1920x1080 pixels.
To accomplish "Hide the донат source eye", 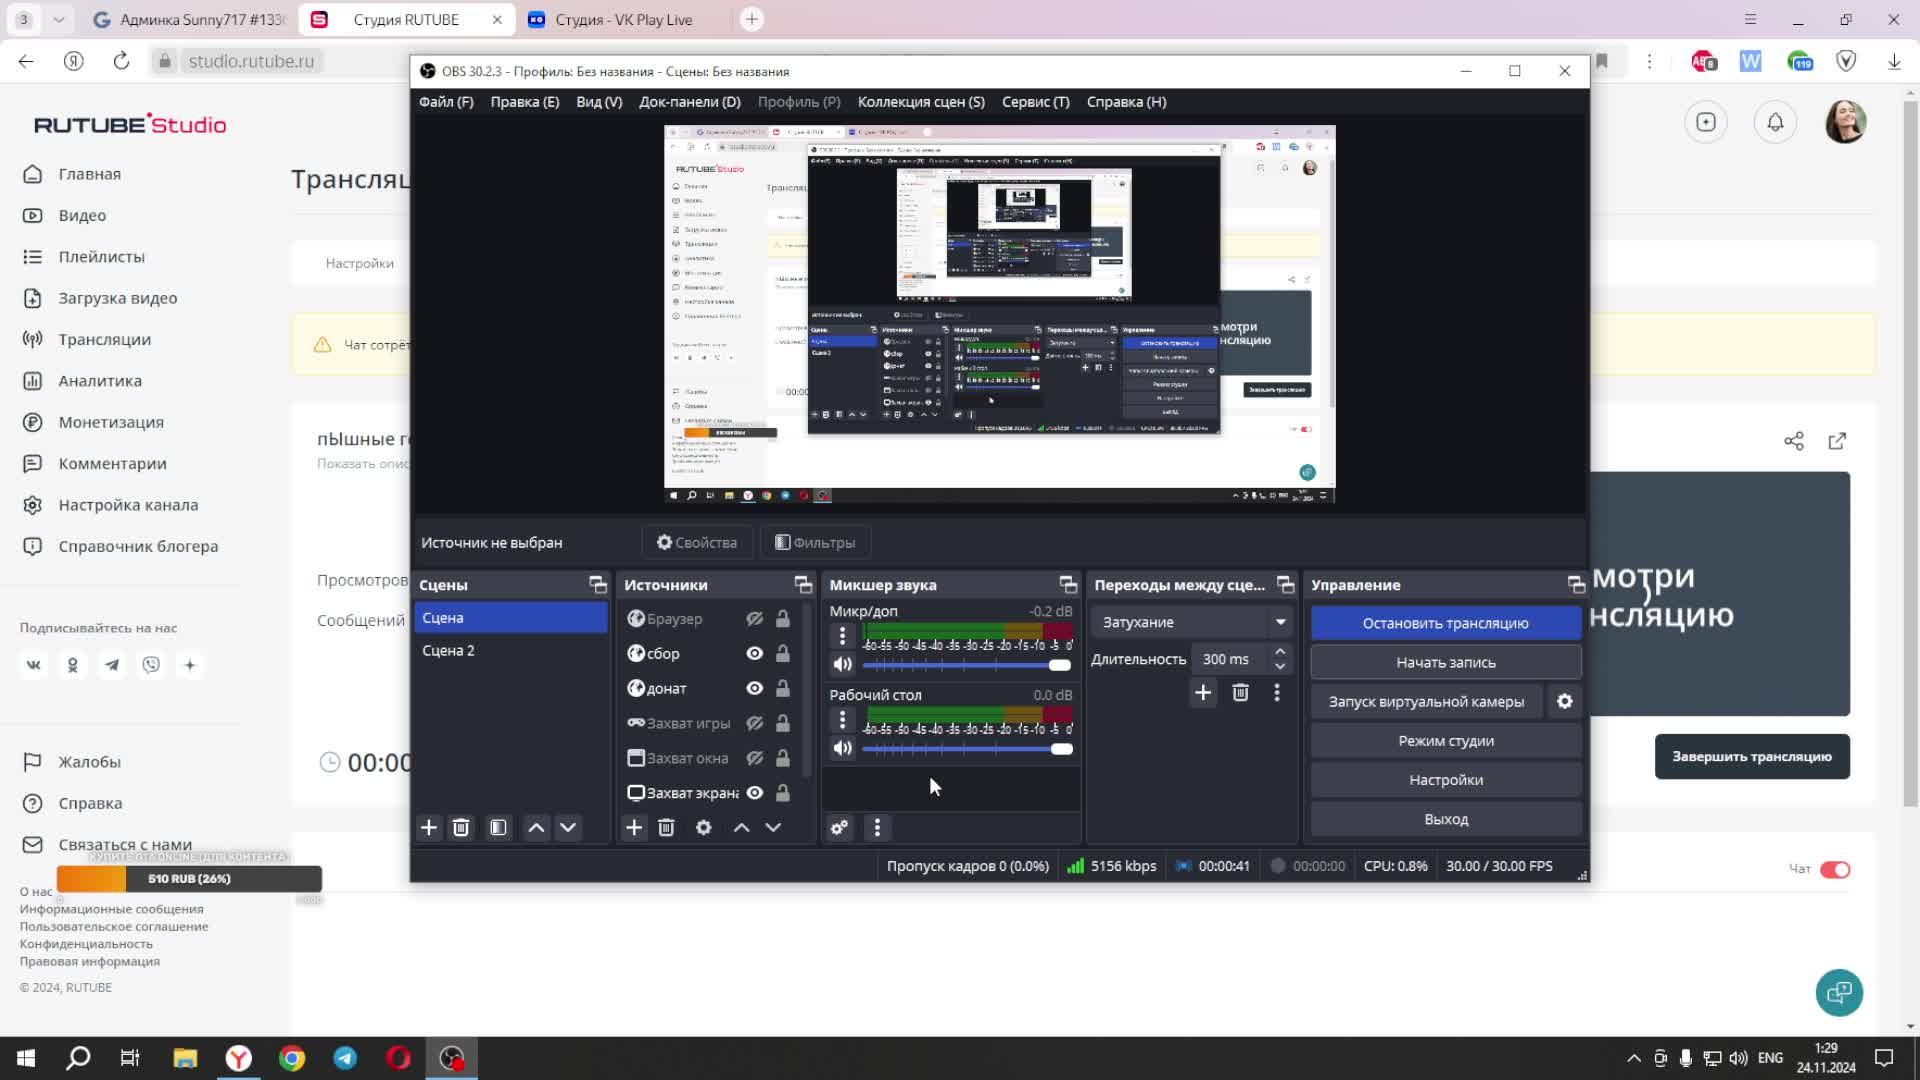I will point(755,689).
